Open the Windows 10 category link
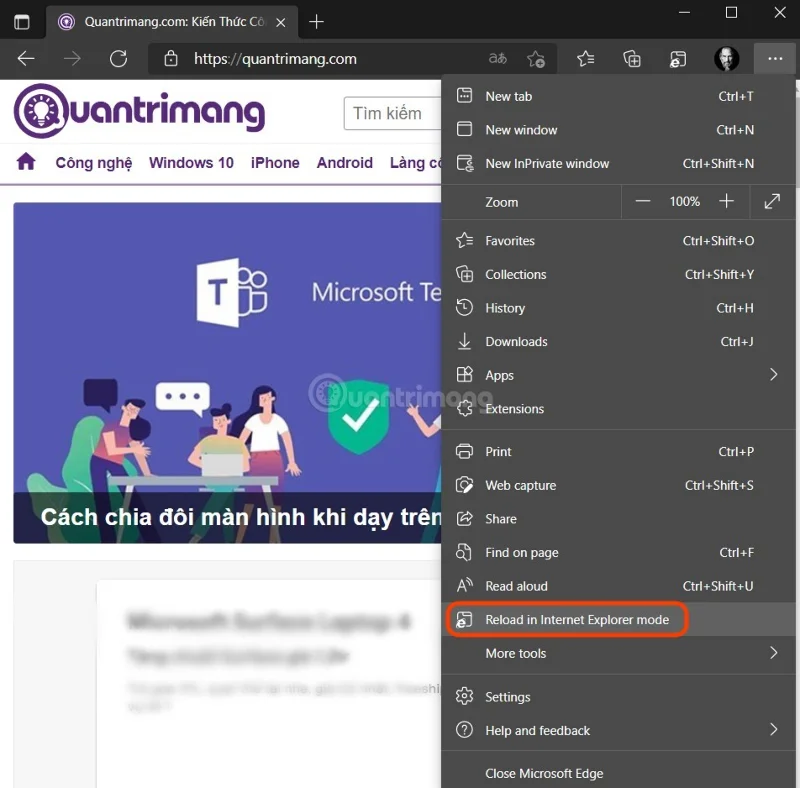Image resolution: width=800 pixels, height=788 pixels. click(x=191, y=162)
